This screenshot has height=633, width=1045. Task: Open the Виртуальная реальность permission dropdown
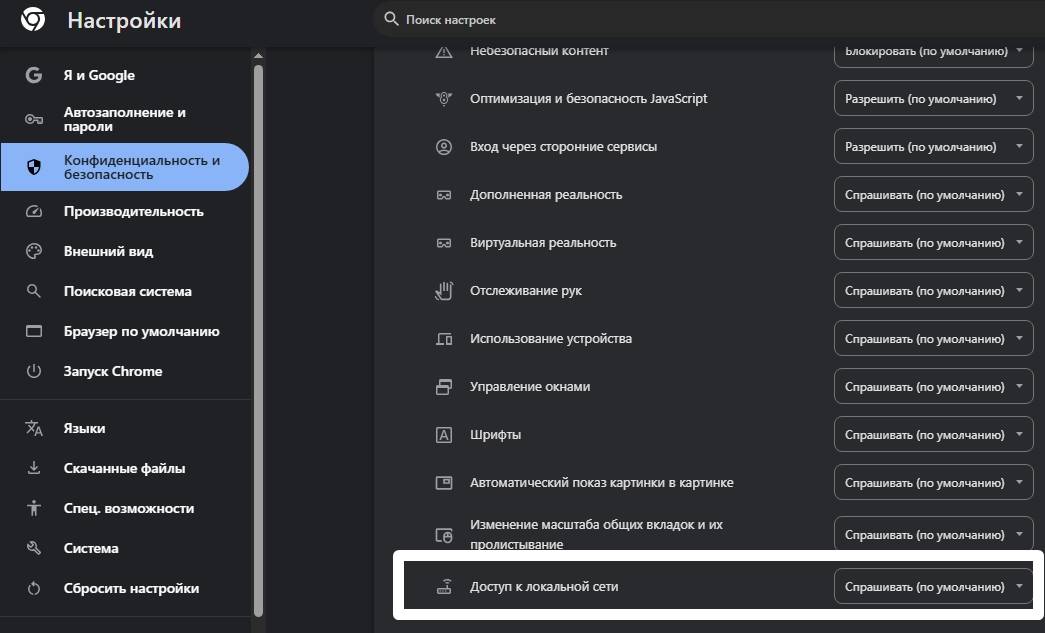click(932, 243)
